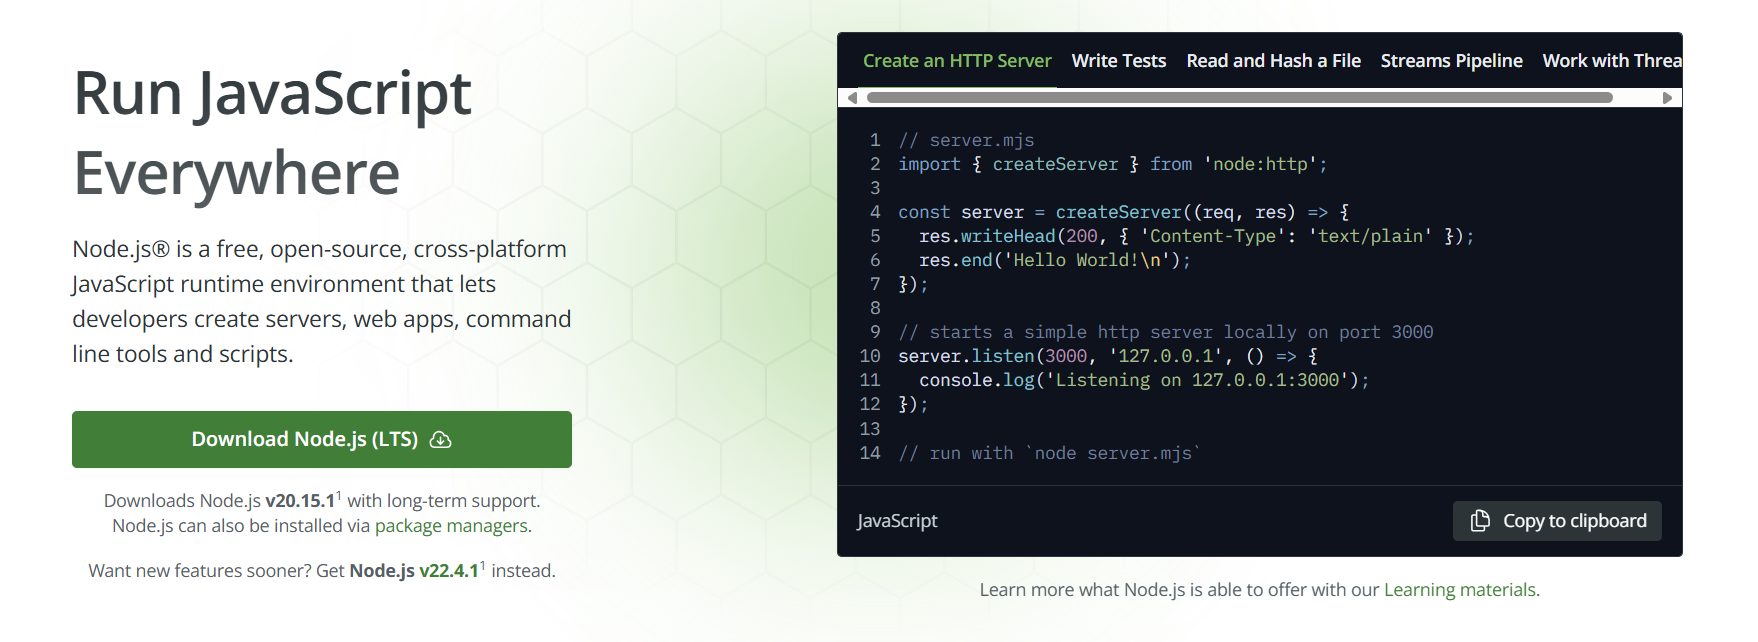Copy code with Copy to clipboard button
Viewport: 1758px width, 642px height.
(1557, 521)
